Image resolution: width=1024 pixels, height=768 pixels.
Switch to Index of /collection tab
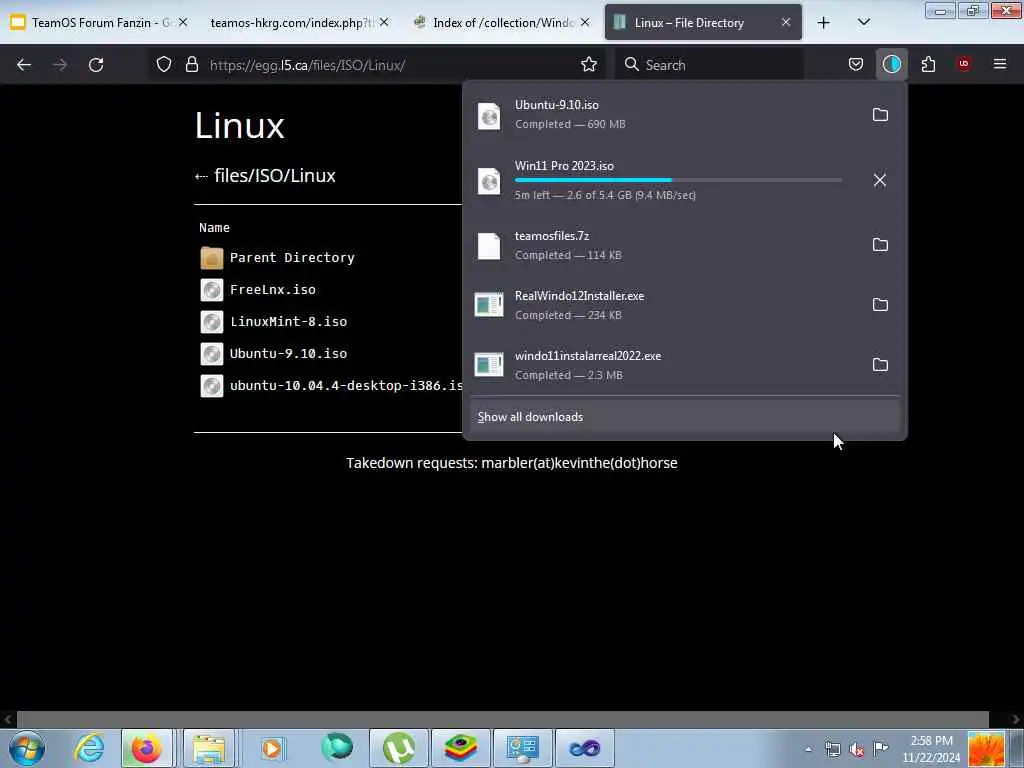click(x=503, y=23)
